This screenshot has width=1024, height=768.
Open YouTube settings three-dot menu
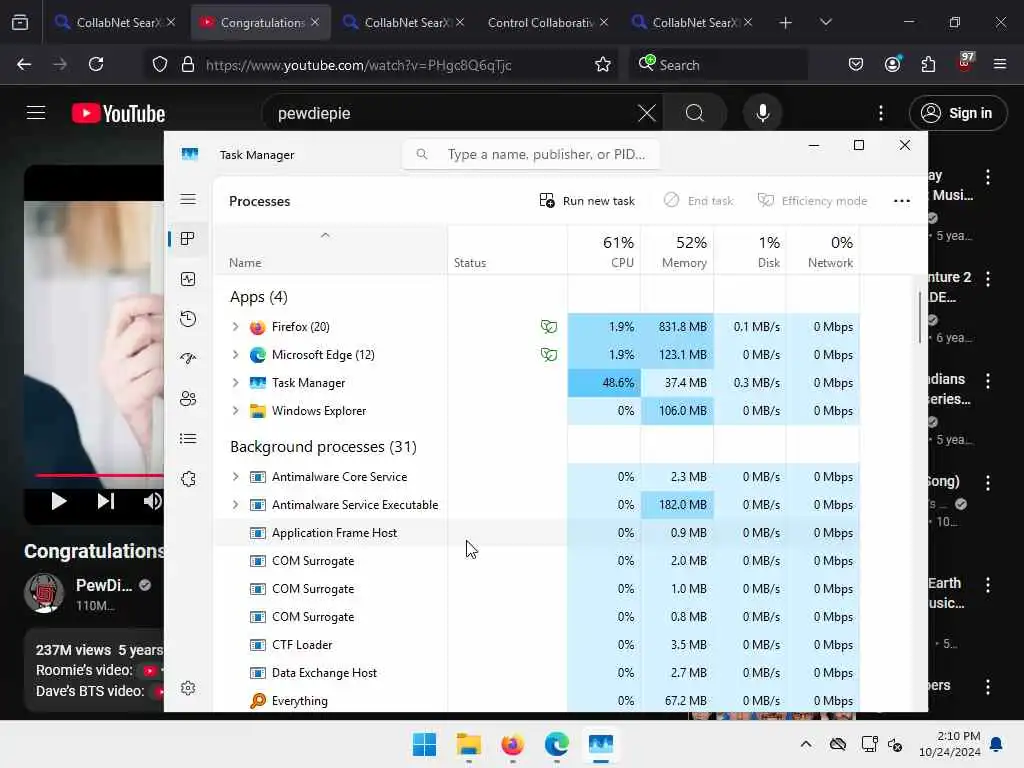coord(881,113)
